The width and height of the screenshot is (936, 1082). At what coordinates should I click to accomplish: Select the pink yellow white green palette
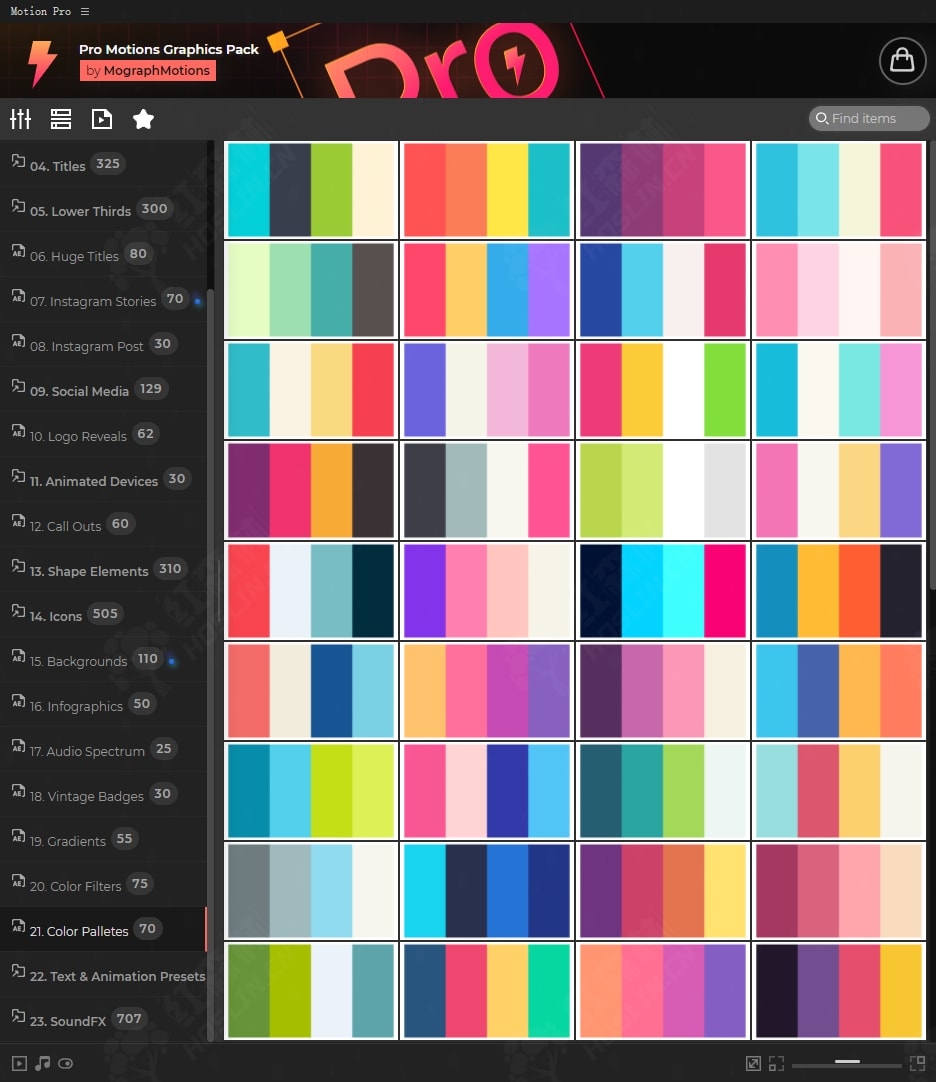coord(663,390)
